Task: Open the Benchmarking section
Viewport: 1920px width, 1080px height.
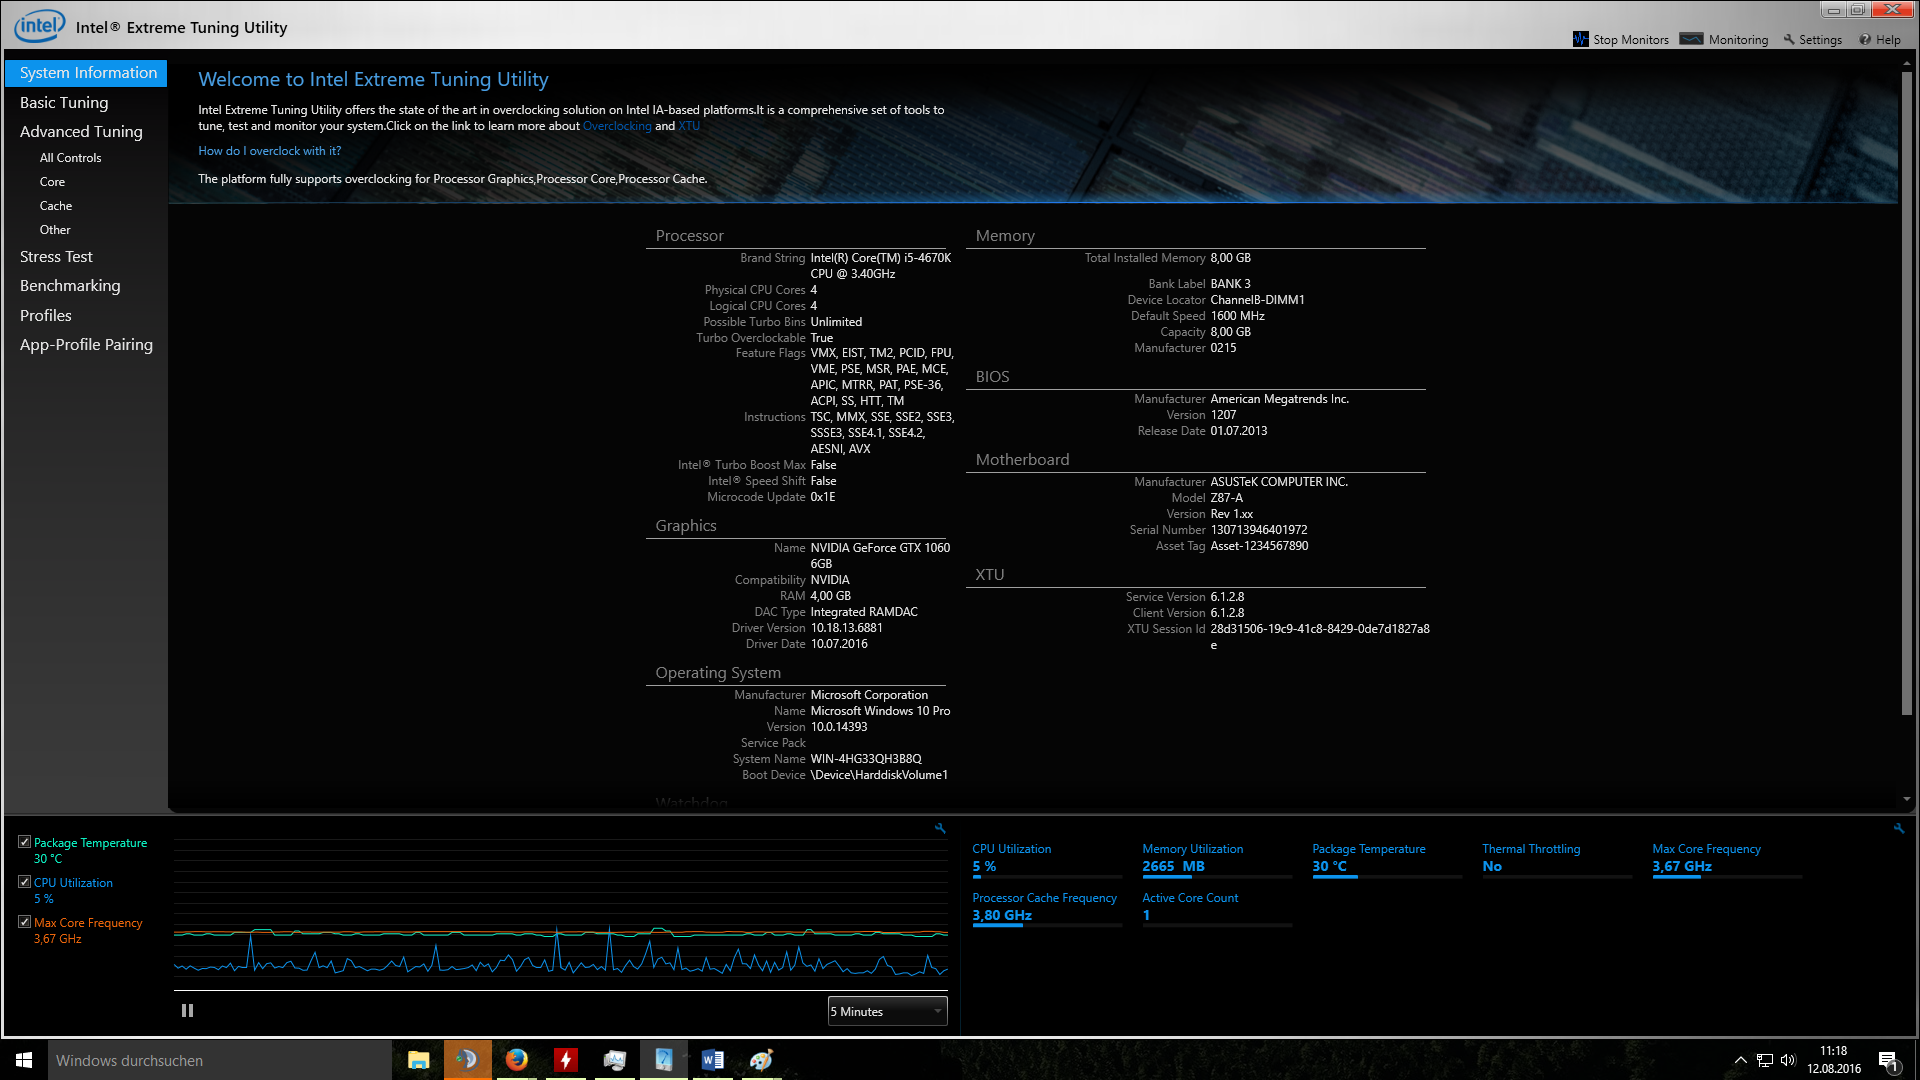Action: click(70, 286)
